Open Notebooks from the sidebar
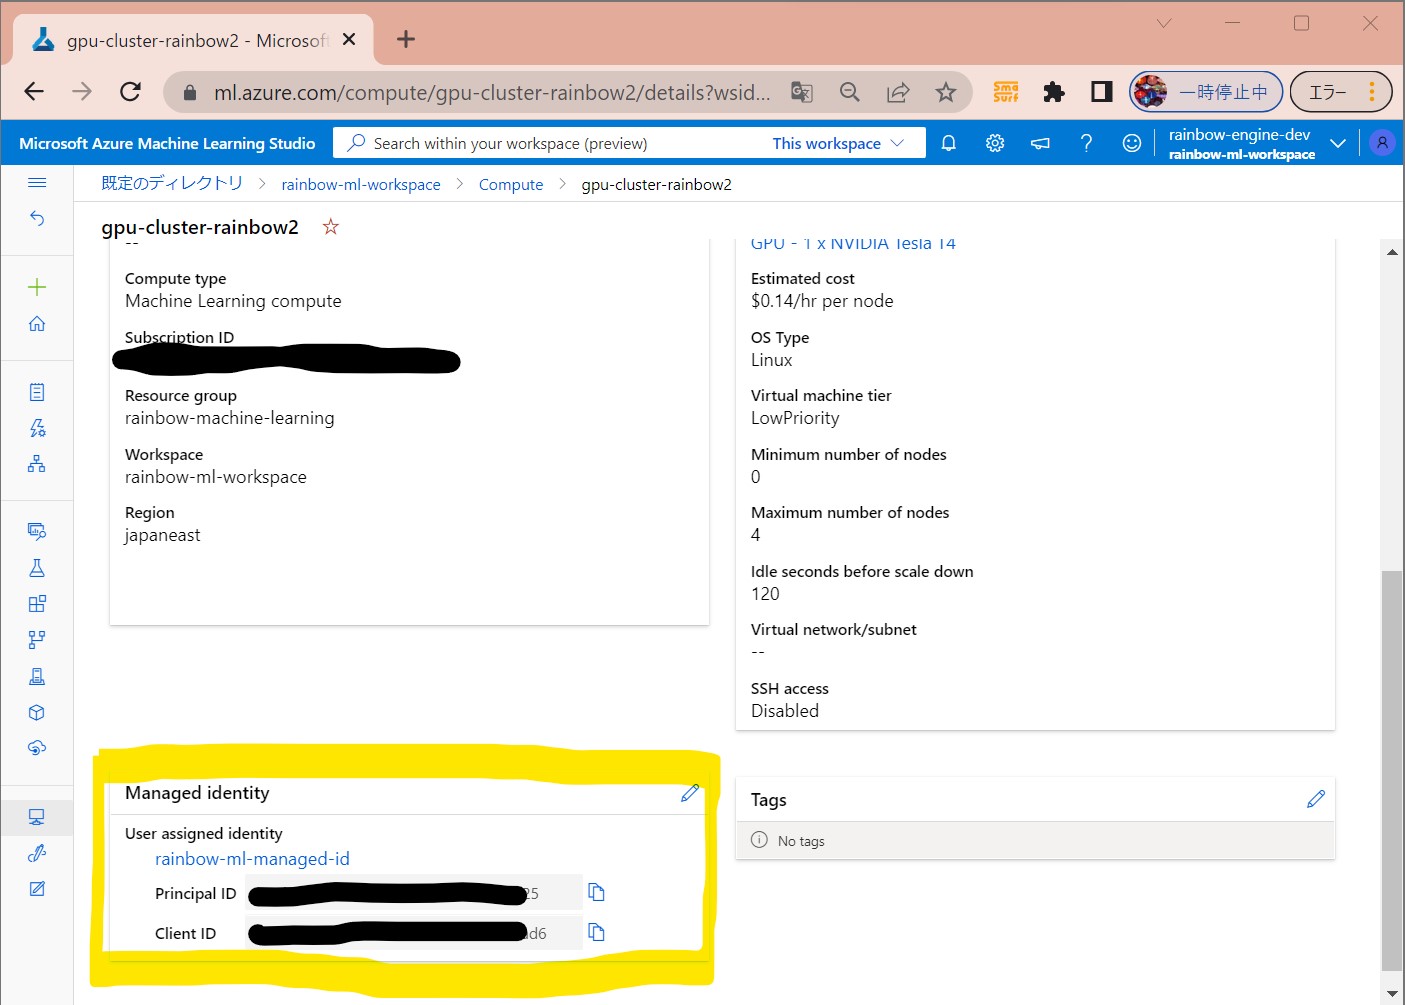Image resolution: width=1405 pixels, height=1005 pixels. pyautogui.click(x=37, y=392)
